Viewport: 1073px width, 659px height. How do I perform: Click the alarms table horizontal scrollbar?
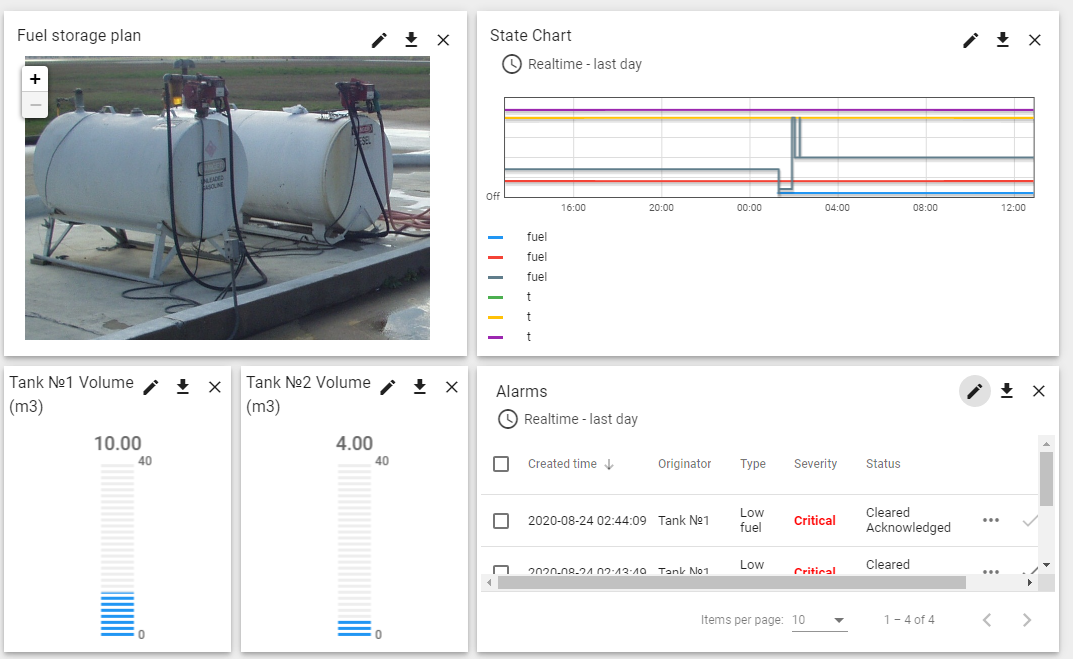(730, 582)
